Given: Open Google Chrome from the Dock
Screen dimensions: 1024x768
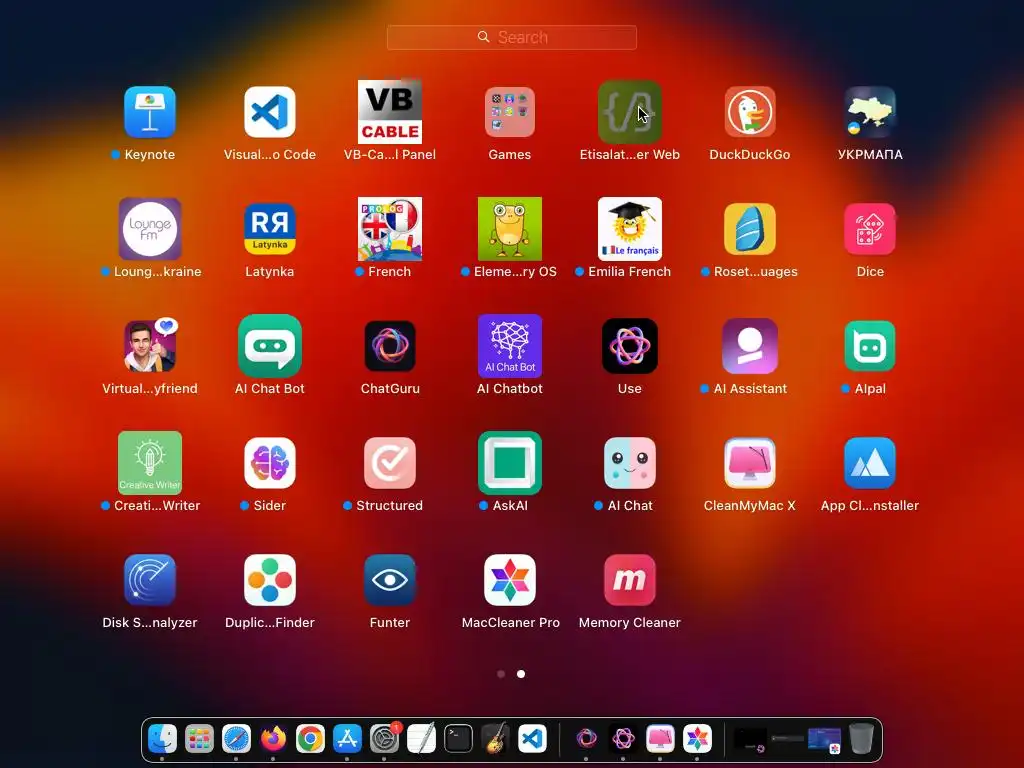Looking at the screenshot, I should pyautogui.click(x=310, y=739).
